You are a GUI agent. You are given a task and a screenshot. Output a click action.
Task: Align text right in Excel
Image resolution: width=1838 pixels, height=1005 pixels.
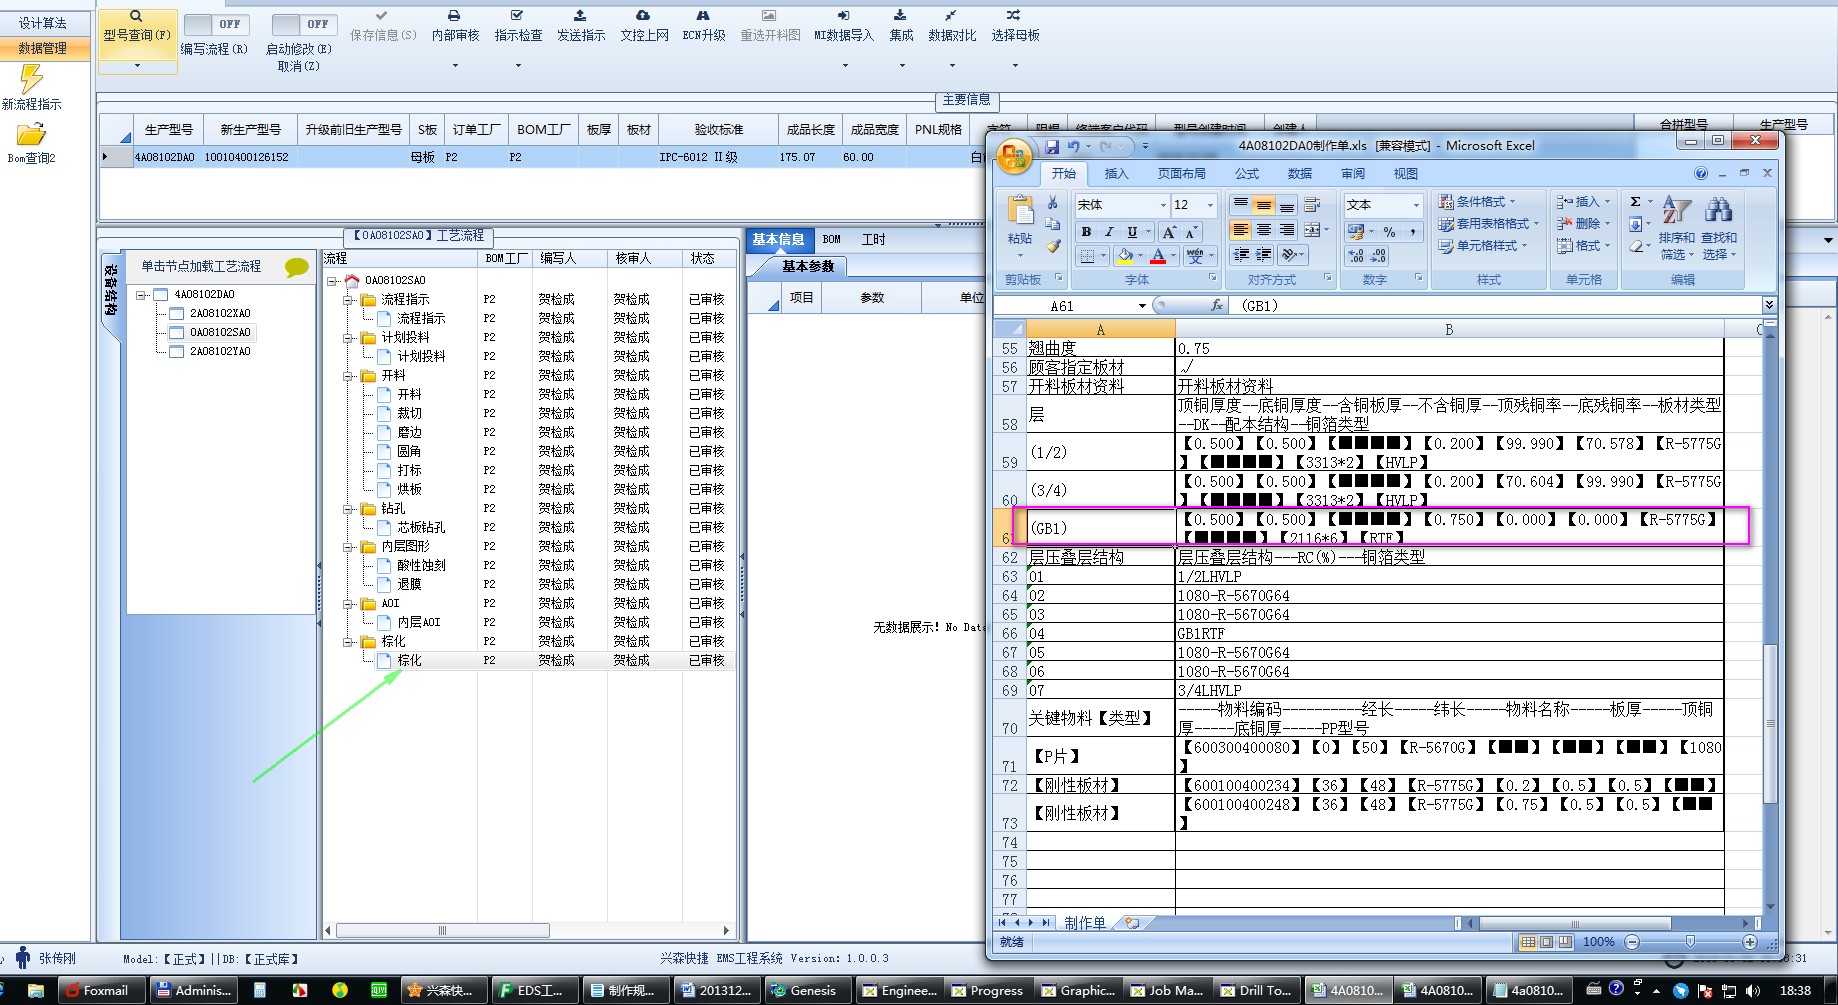(x=1287, y=231)
